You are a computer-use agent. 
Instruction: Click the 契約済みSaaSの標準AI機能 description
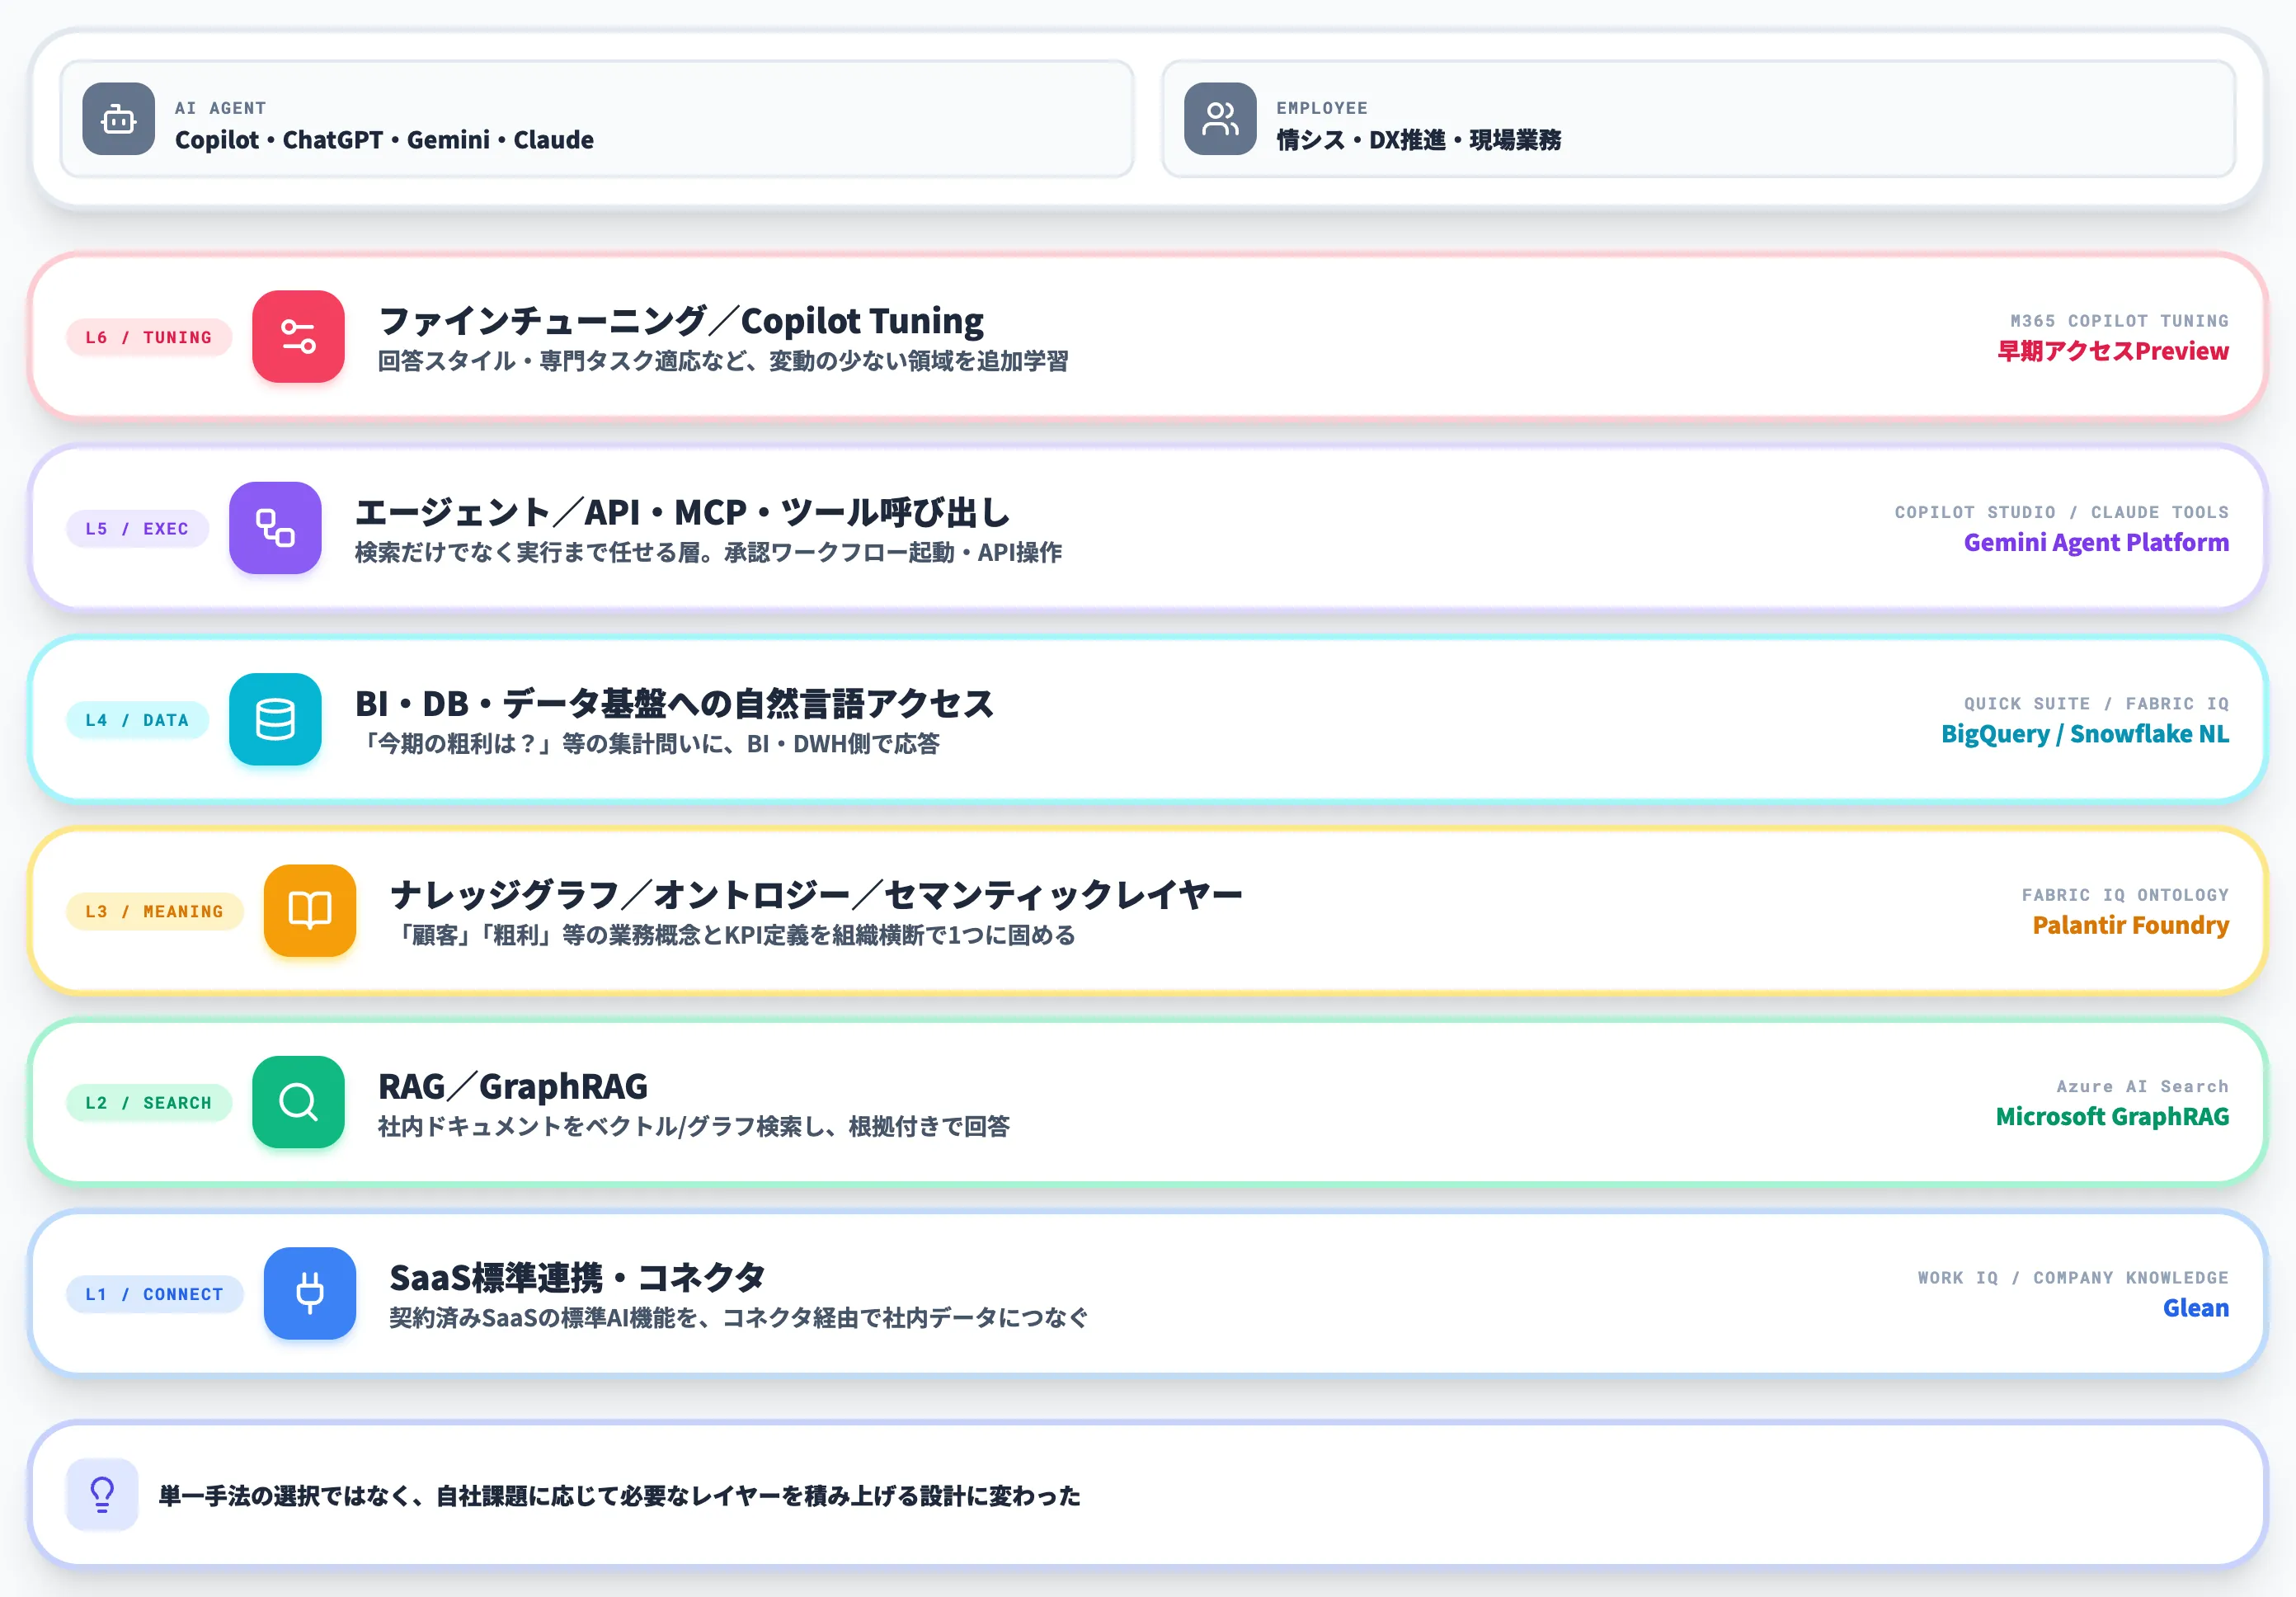click(x=738, y=1317)
